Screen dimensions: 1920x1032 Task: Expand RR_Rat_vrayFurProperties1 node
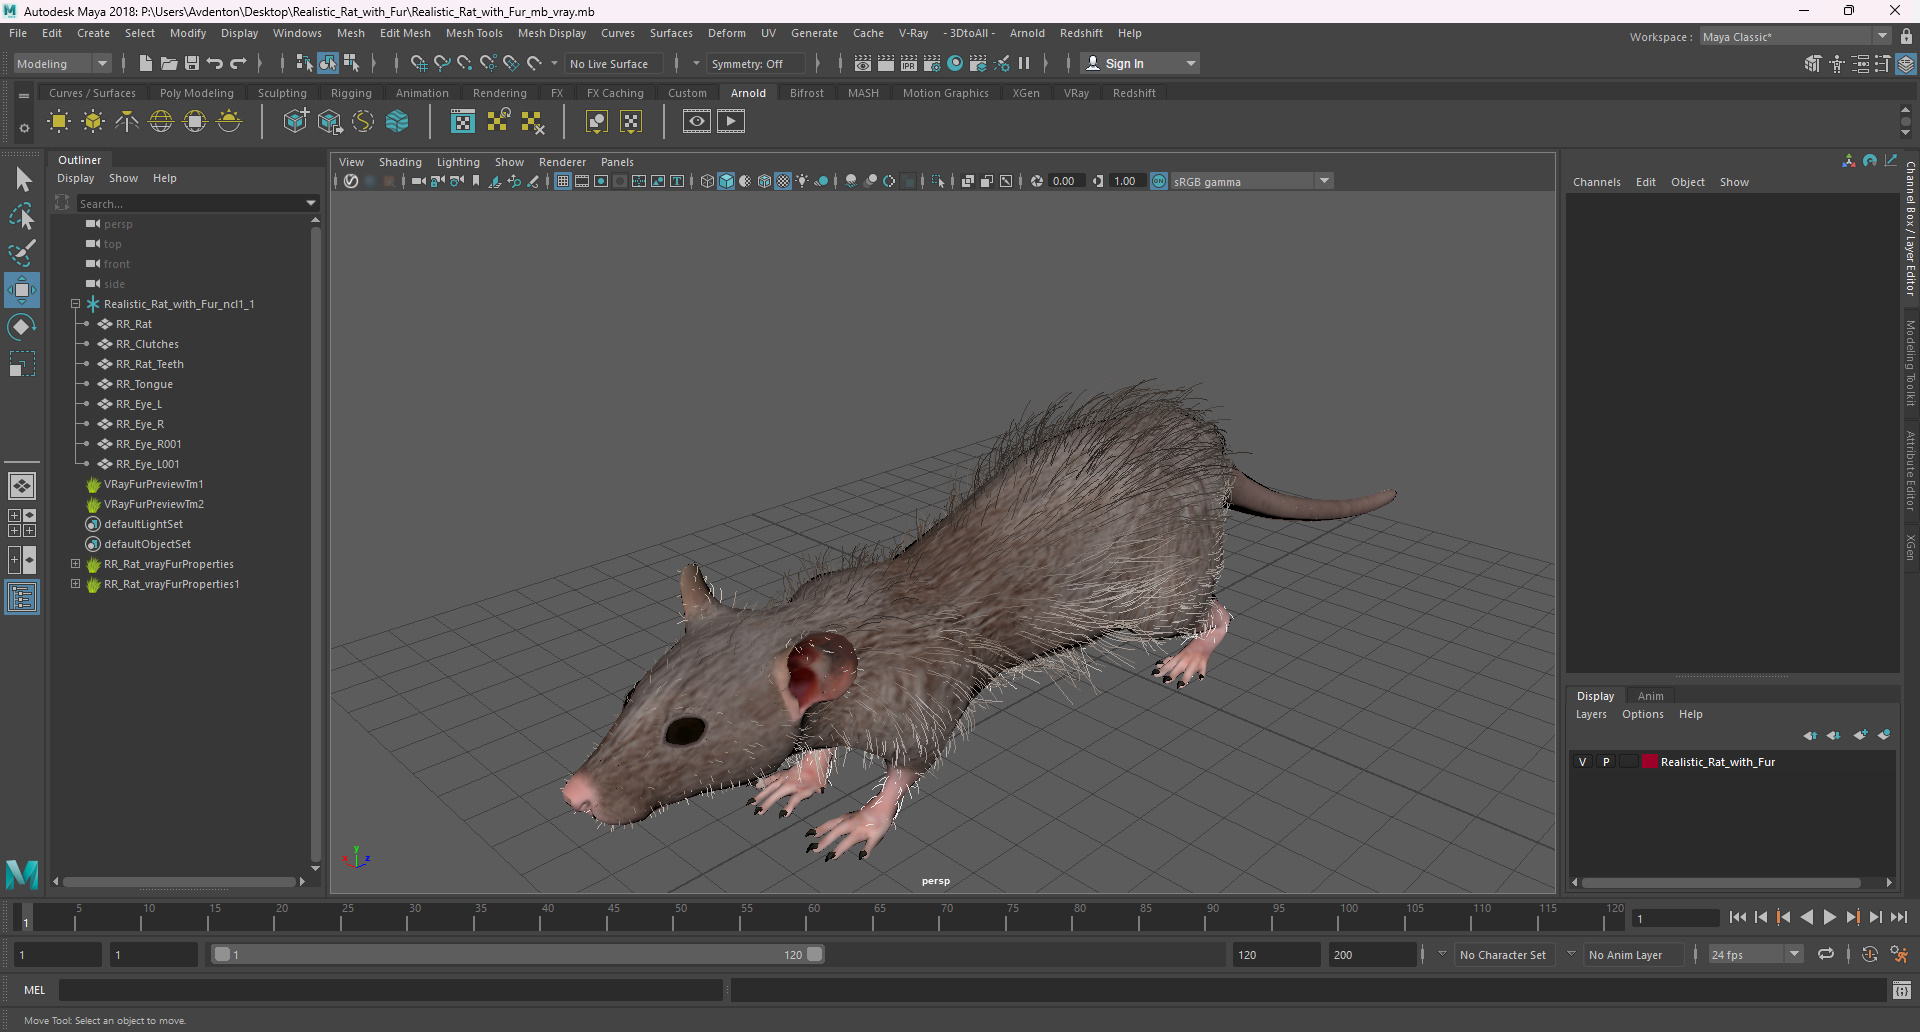click(75, 584)
